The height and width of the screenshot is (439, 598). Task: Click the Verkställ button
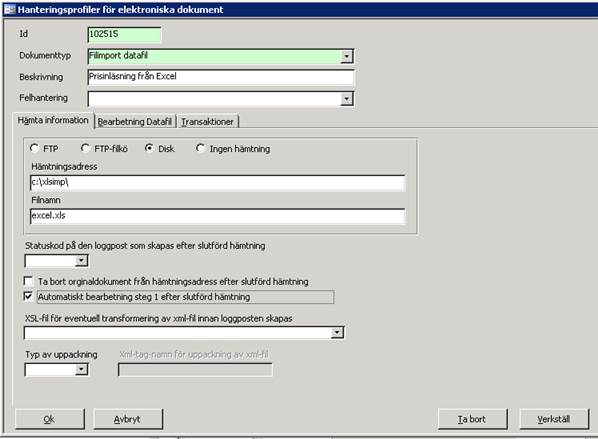pos(554,419)
